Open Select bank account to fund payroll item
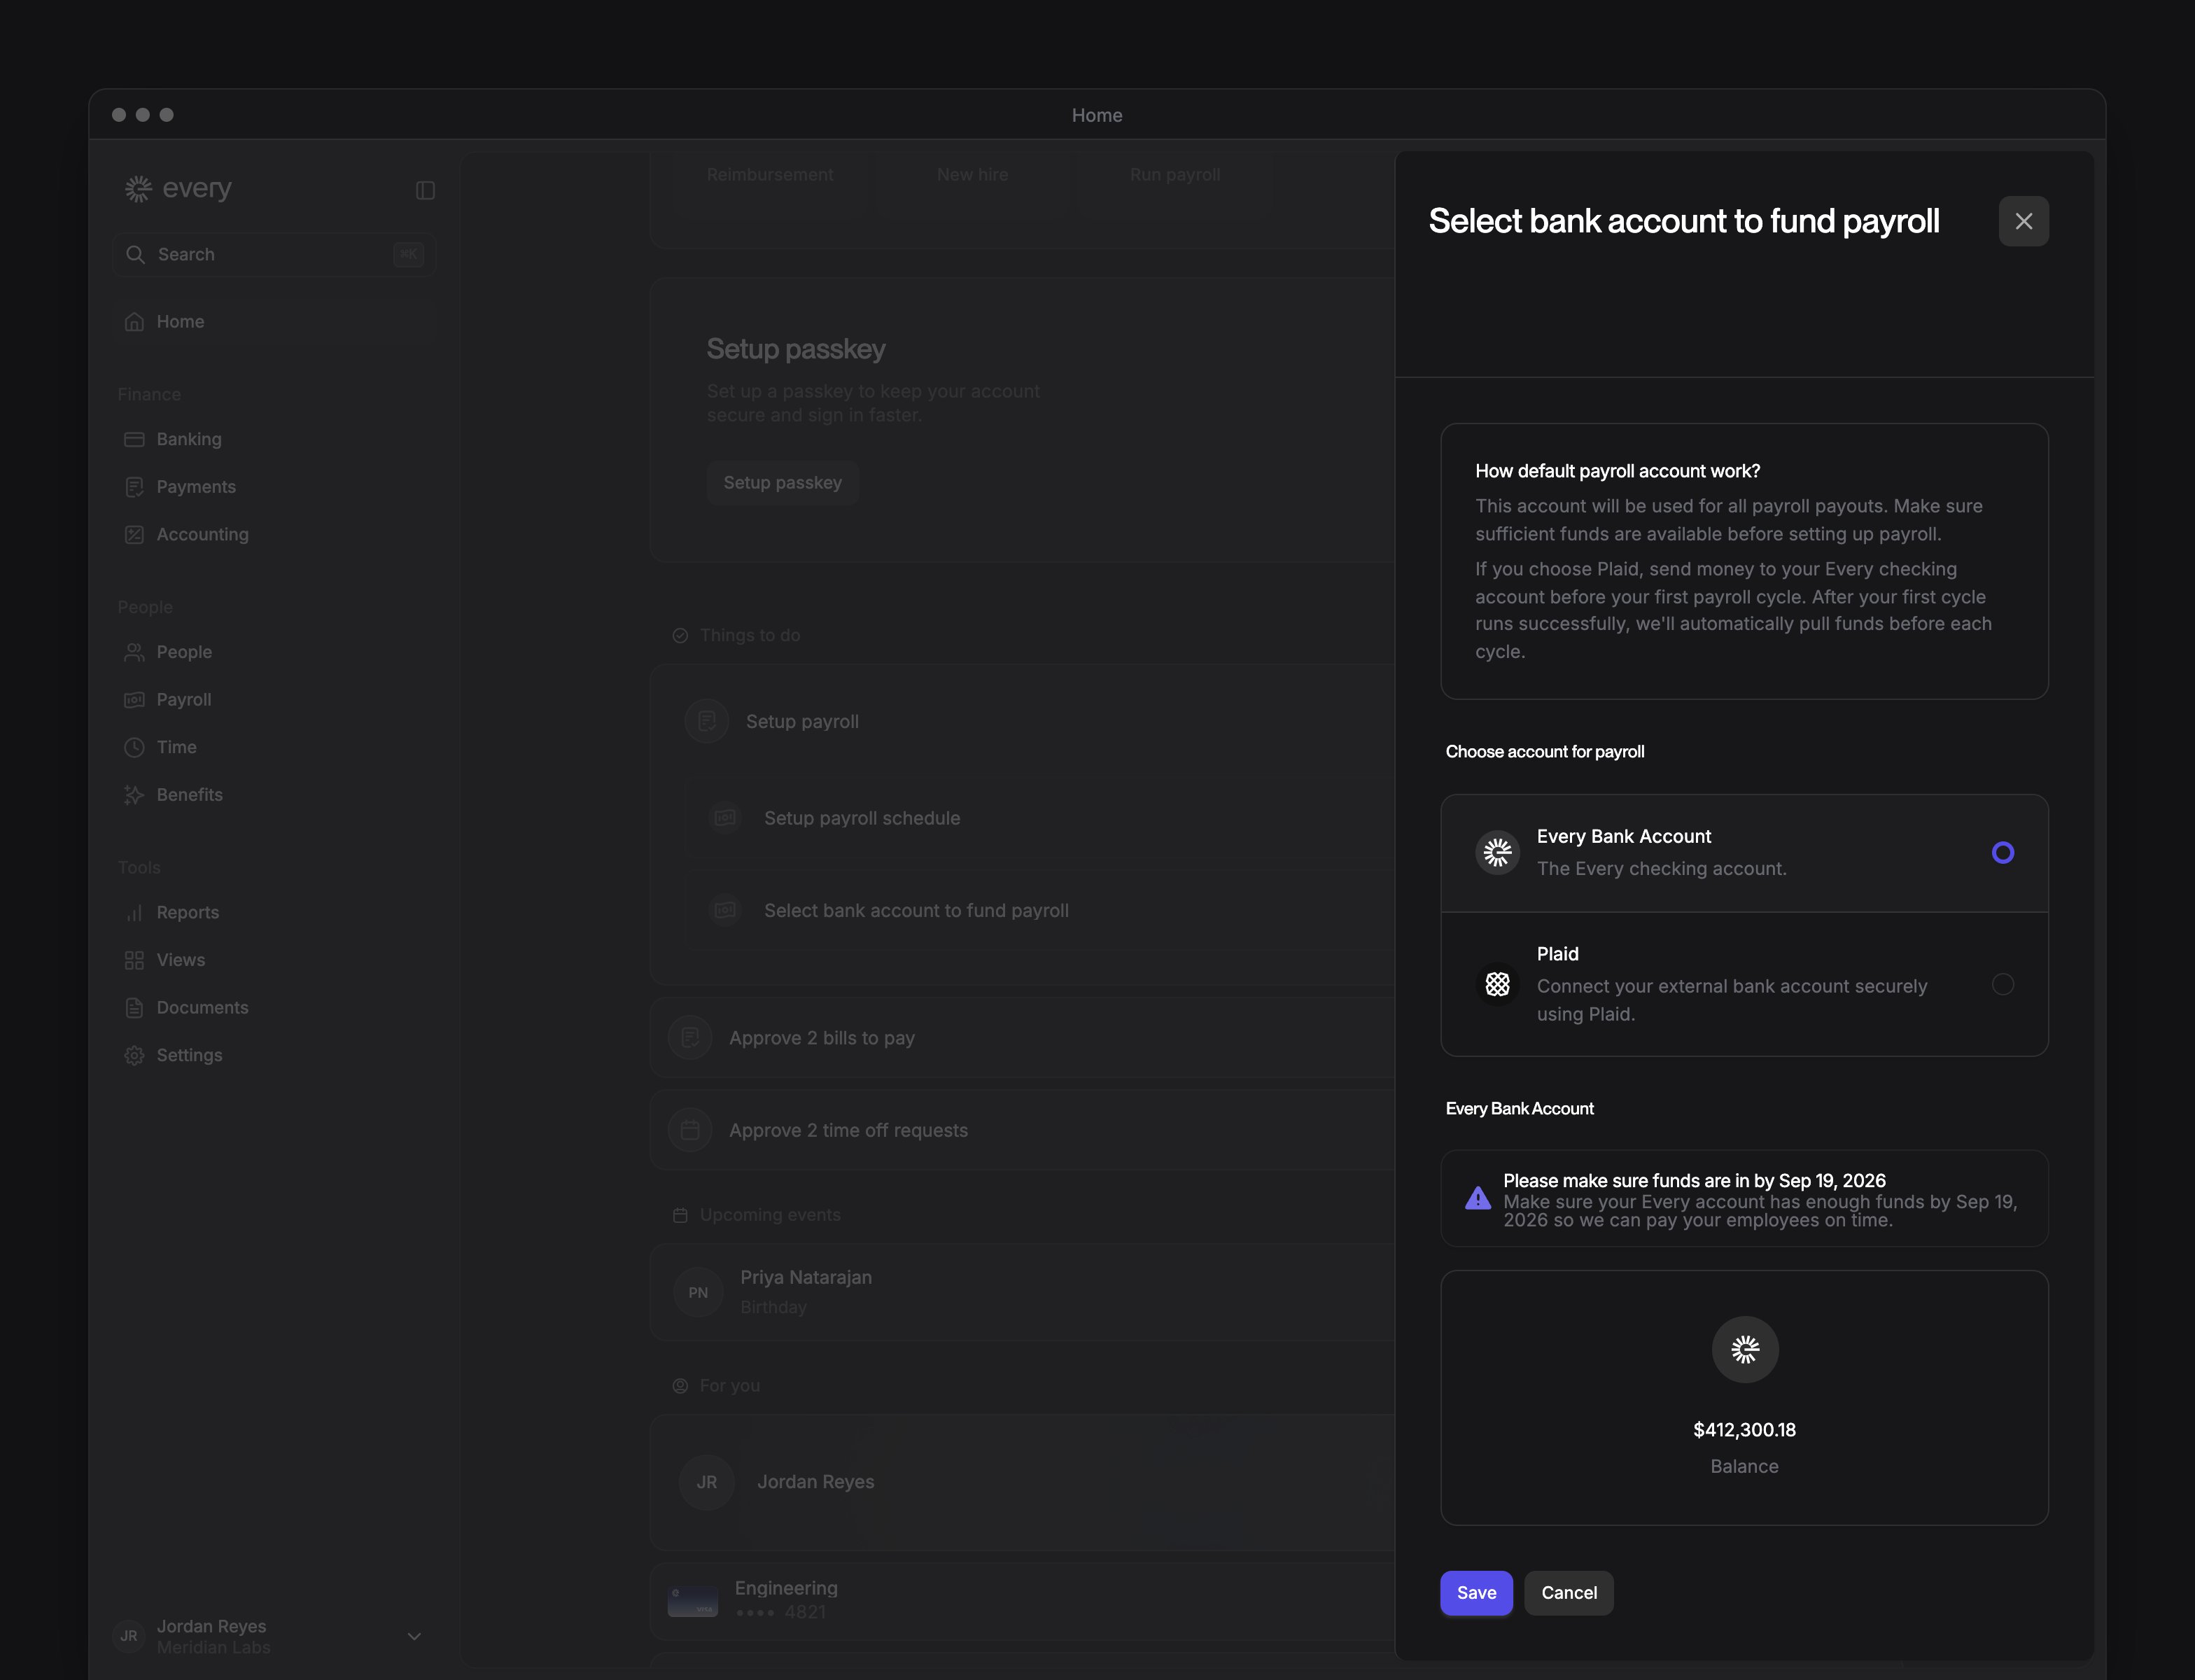 pos(1040,910)
